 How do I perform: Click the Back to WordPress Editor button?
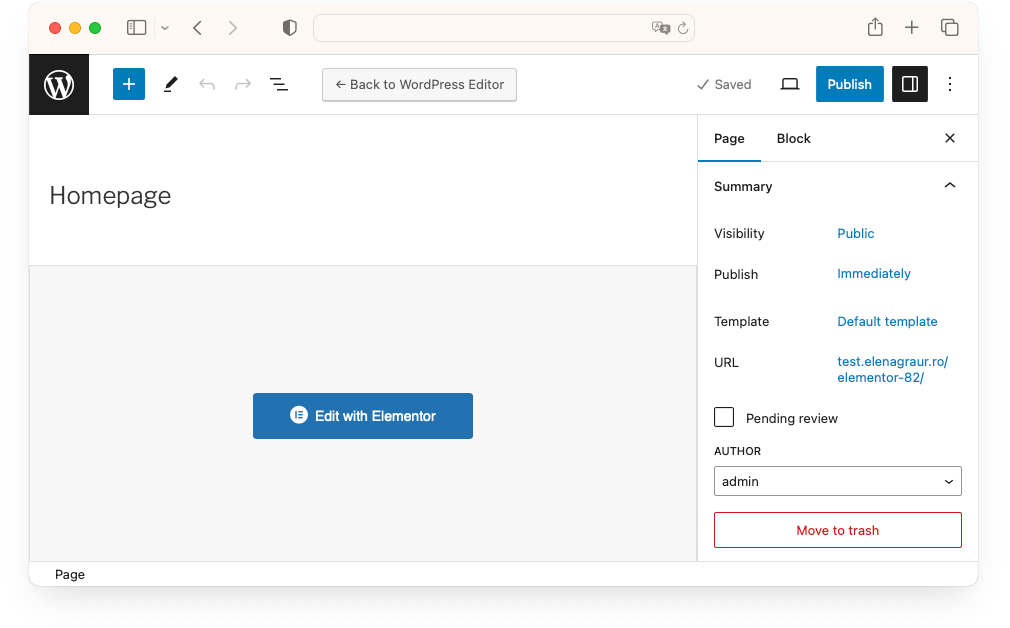[419, 85]
